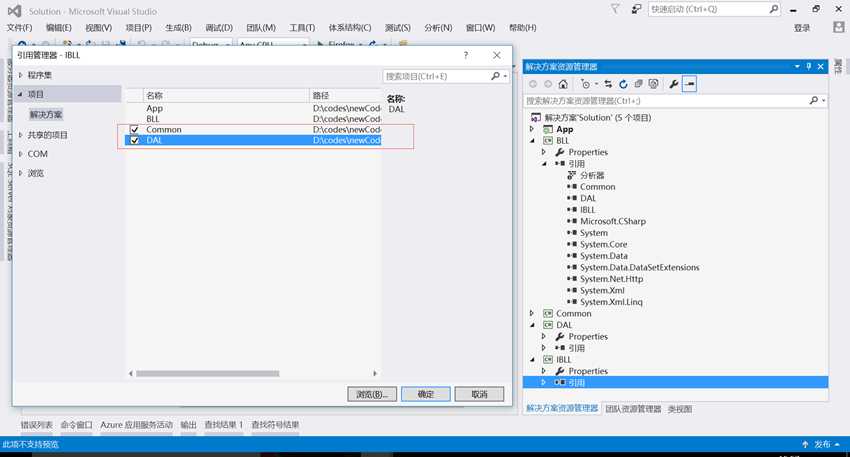The height and width of the screenshot is (457, 850).
Task: Switch to the 团队资源管理器 tab
Action: click(633, 409)
